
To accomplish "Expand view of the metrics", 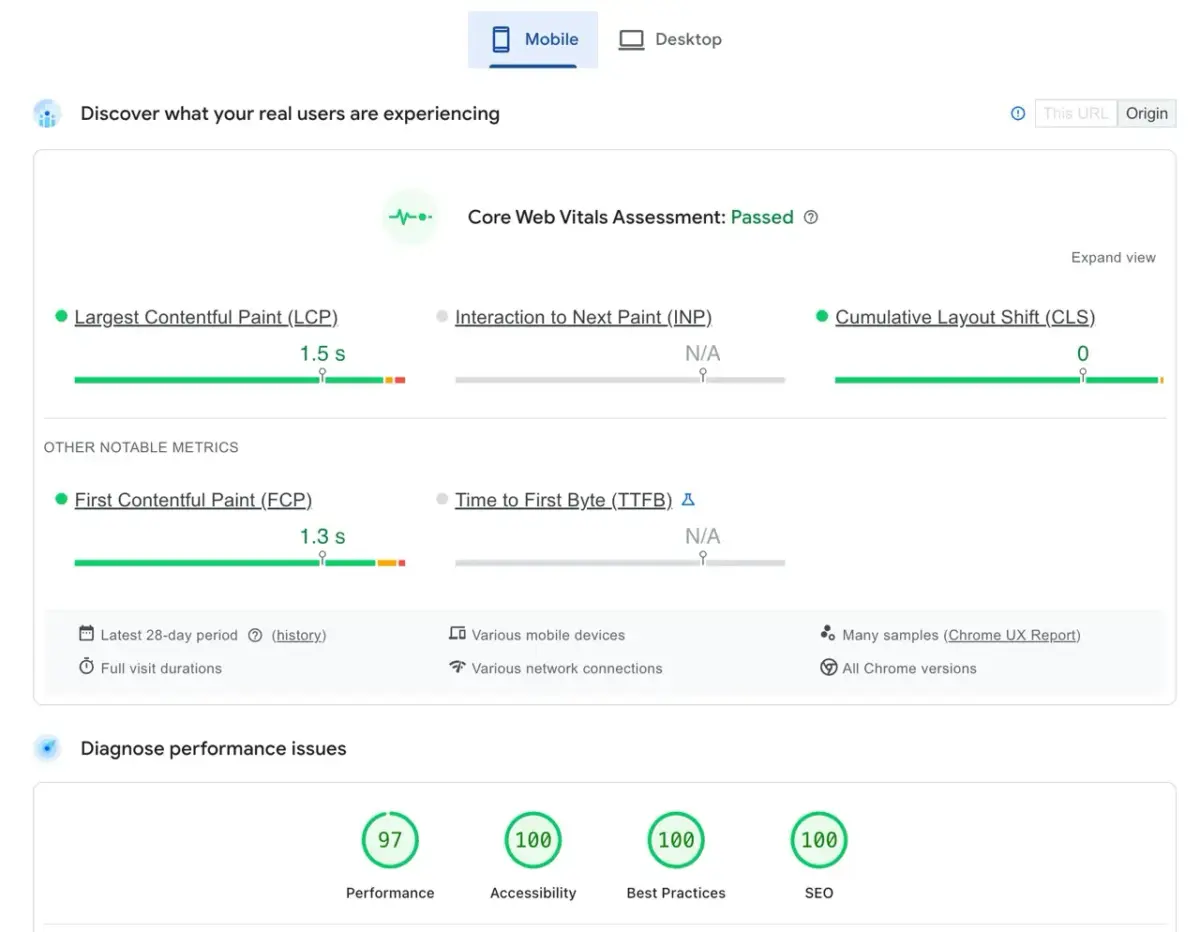I will (x=1113, y=257).
